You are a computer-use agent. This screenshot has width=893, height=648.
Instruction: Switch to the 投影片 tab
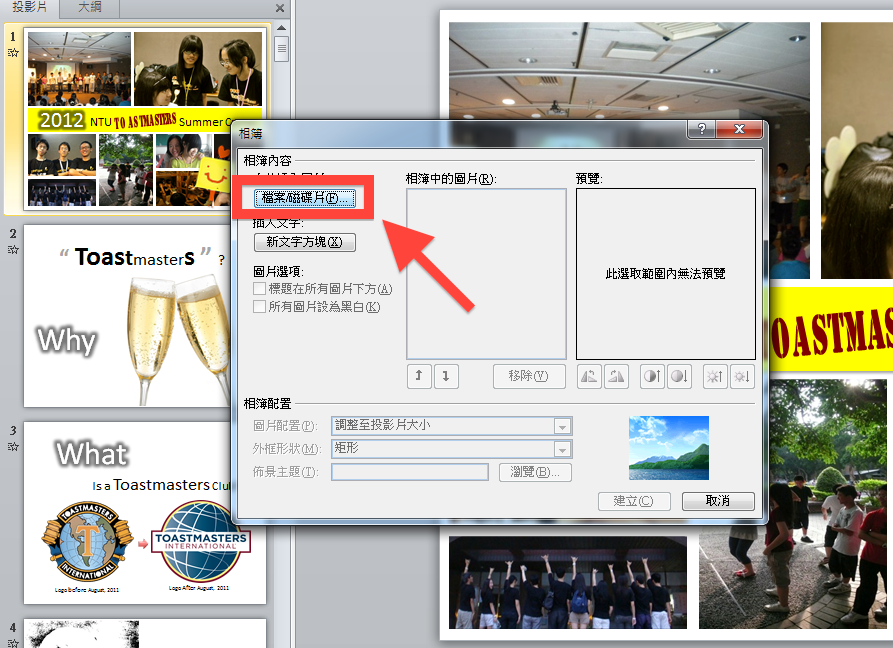[30, 7]
